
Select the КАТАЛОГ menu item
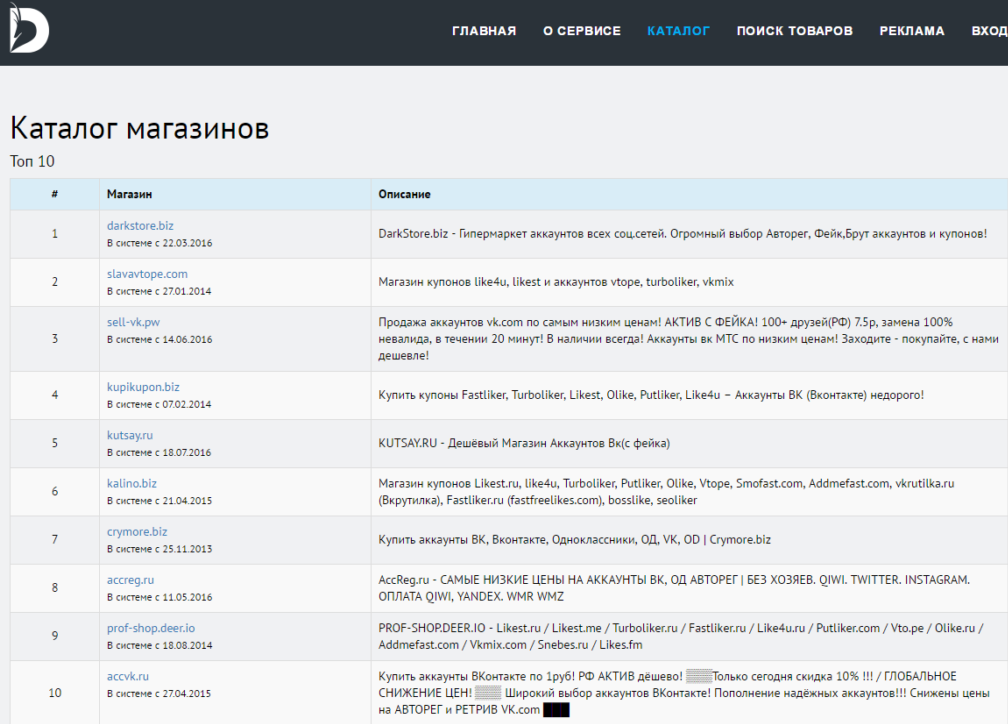[x=678, y=31]
